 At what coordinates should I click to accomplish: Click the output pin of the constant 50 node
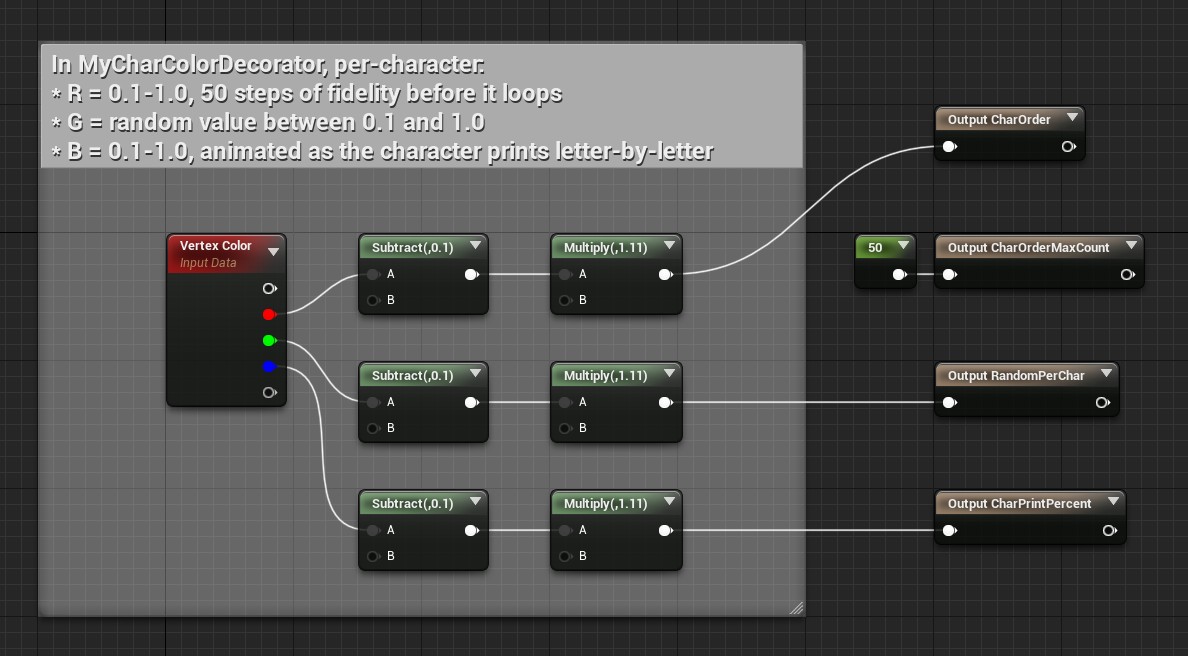pos(899,275)
